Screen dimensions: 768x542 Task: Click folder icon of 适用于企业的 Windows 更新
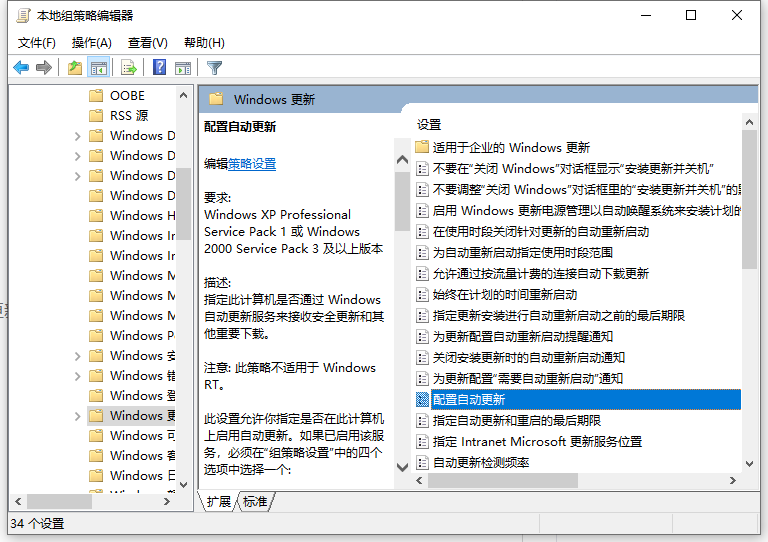422,147
